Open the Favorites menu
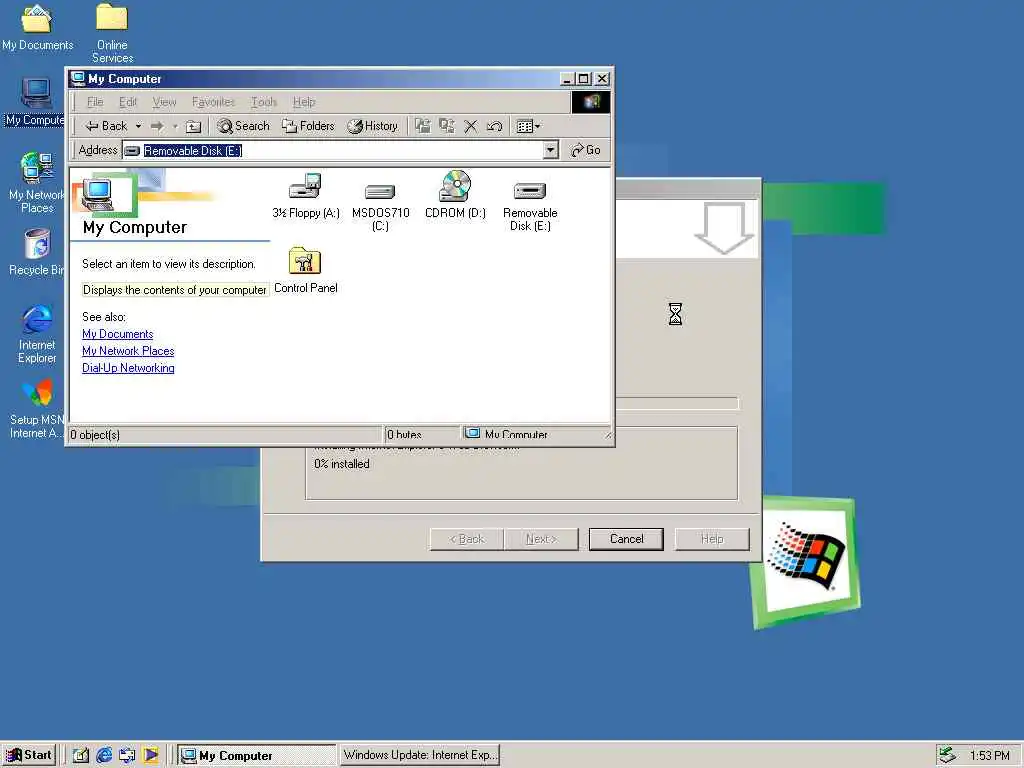The width and height of the screenshot is (1024, 768). [213, 102]
